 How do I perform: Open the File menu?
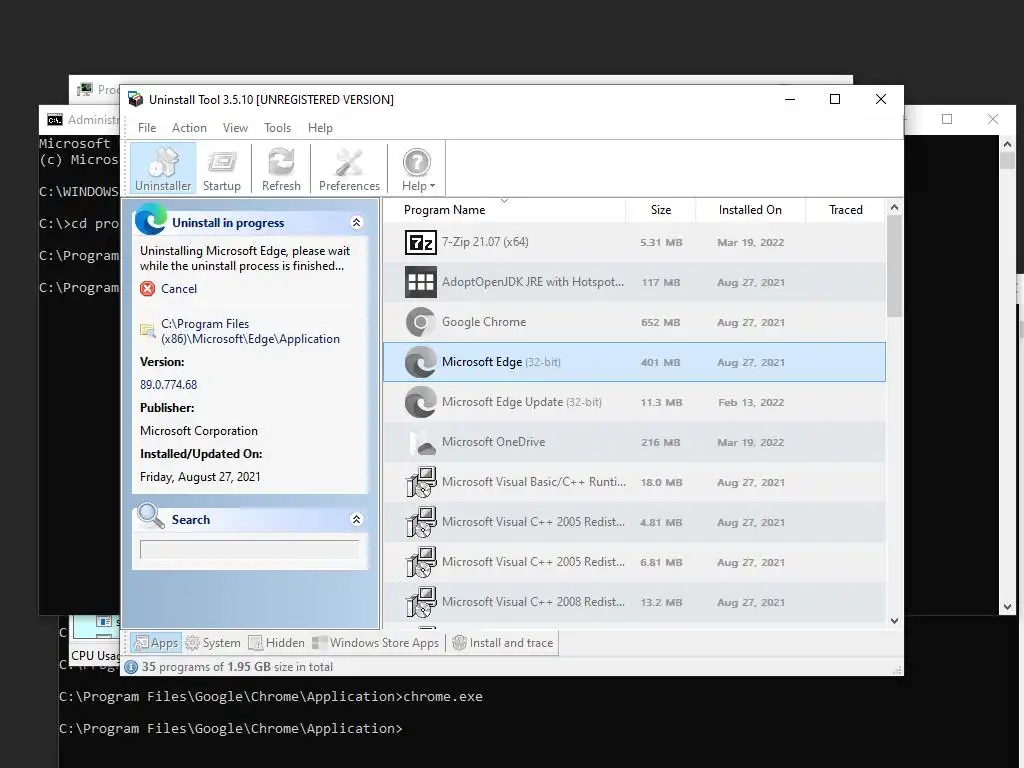[147, 128]
